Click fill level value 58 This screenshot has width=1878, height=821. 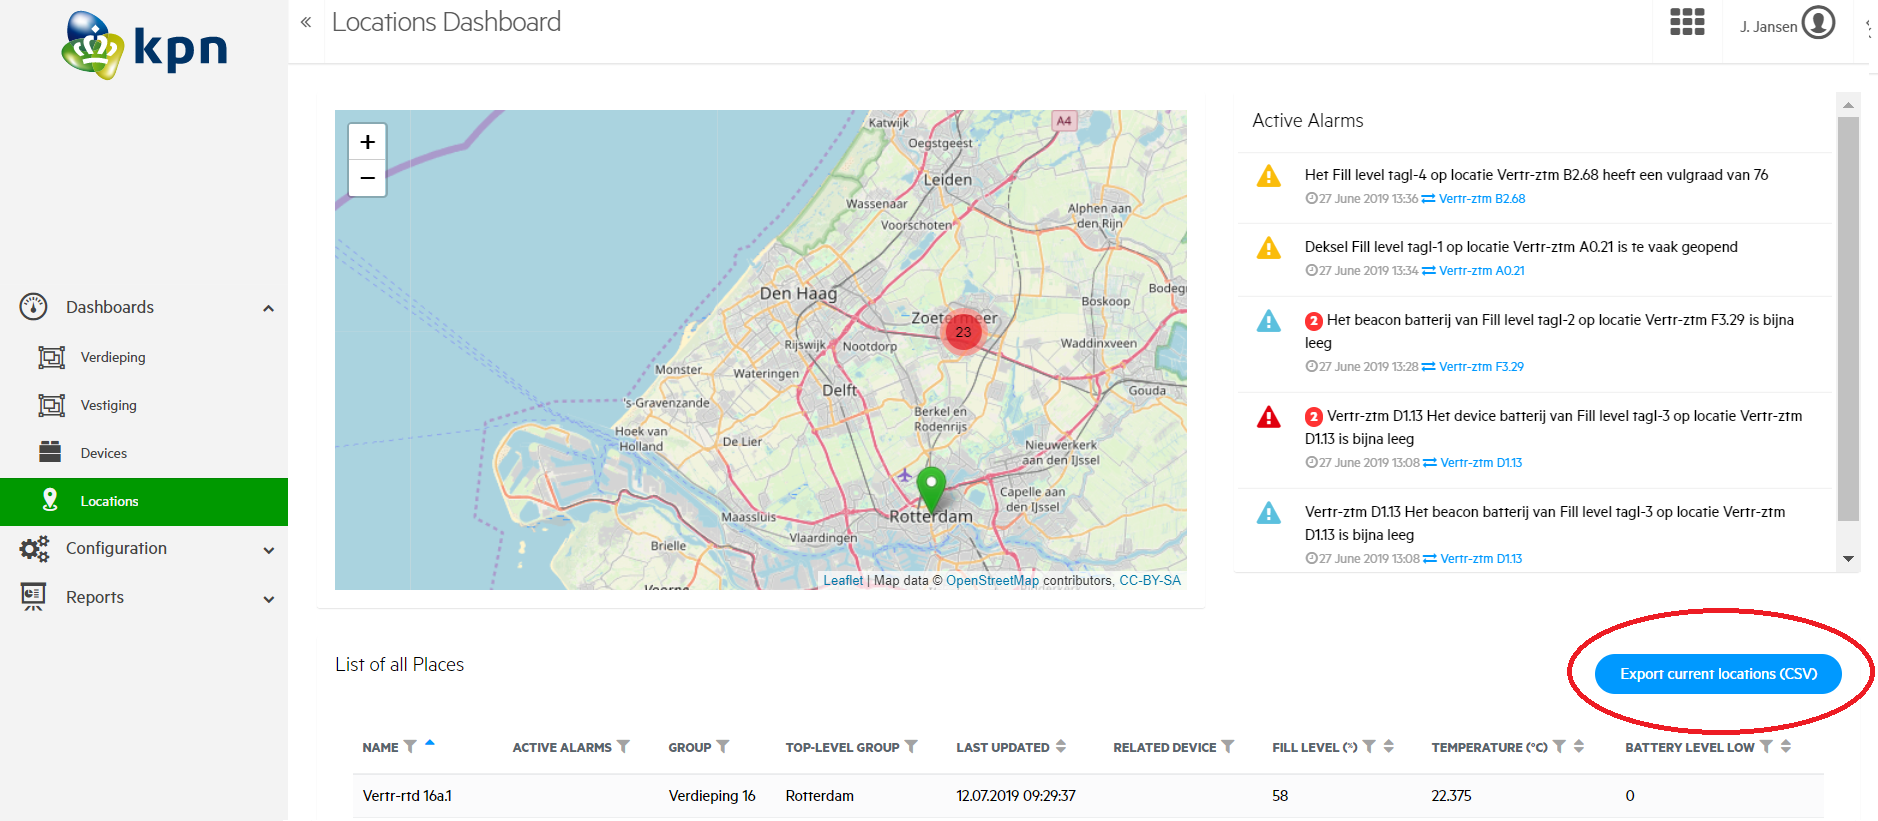1280,796
